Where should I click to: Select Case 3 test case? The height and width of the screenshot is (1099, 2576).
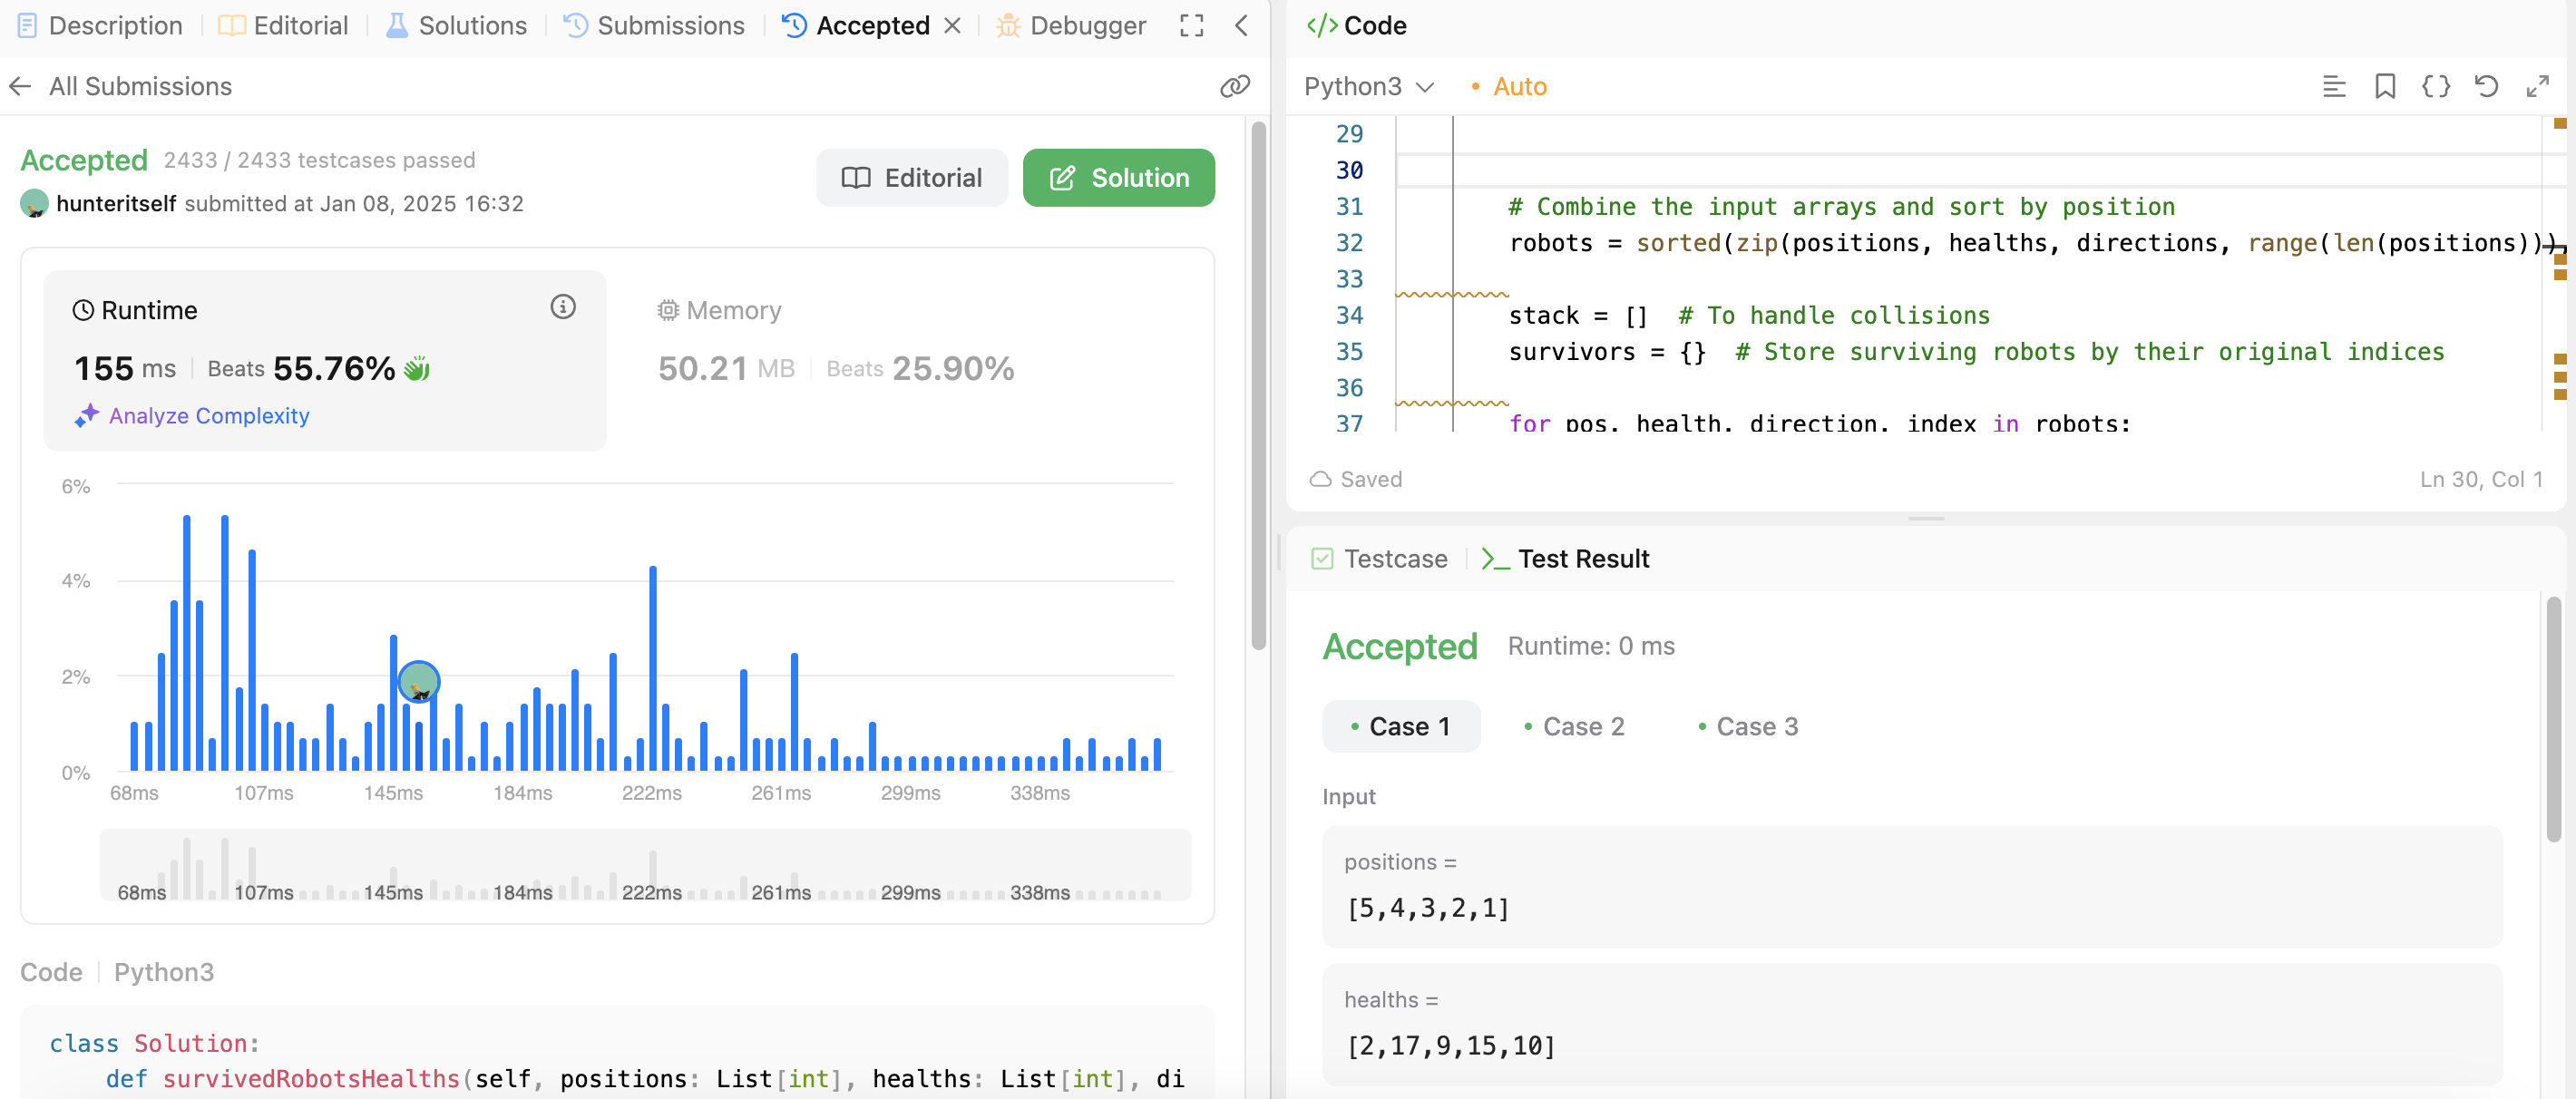[1747, 726]
